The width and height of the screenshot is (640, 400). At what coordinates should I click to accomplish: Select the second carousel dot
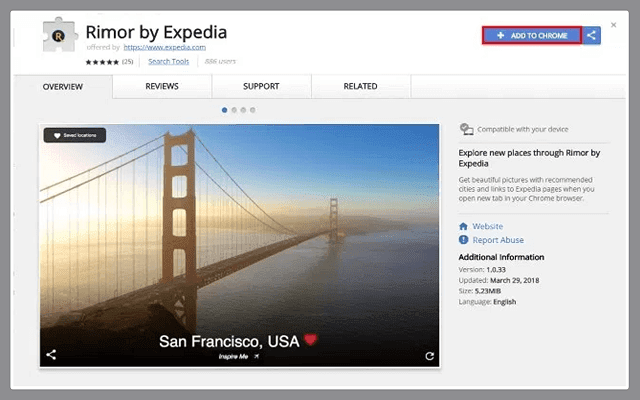[232, 109]
